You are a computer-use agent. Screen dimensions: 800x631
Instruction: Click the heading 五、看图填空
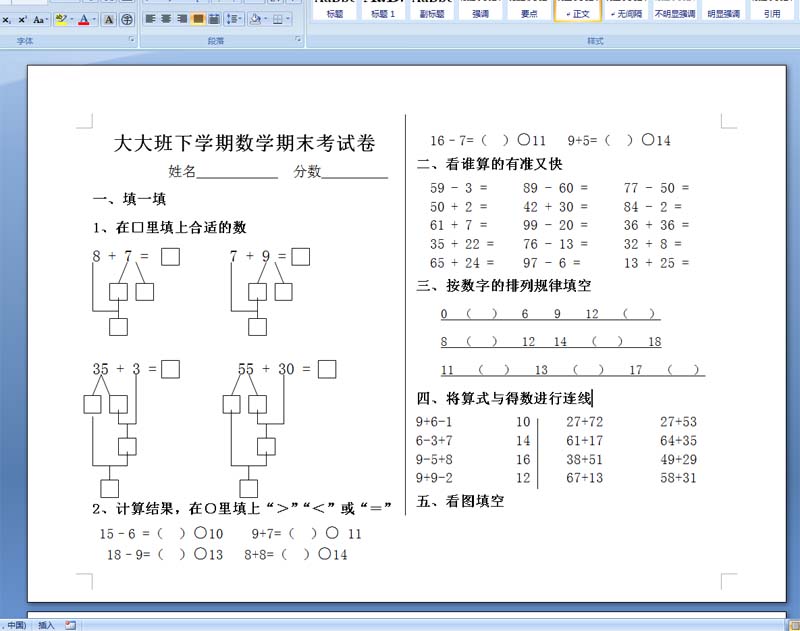[x=460, y=501]
